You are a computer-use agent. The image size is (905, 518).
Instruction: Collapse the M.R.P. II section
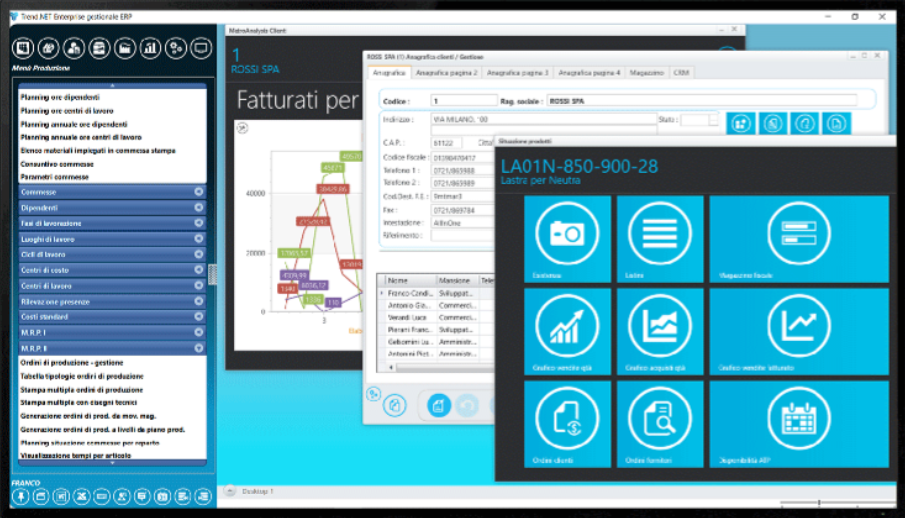click(x=198, y=348)
